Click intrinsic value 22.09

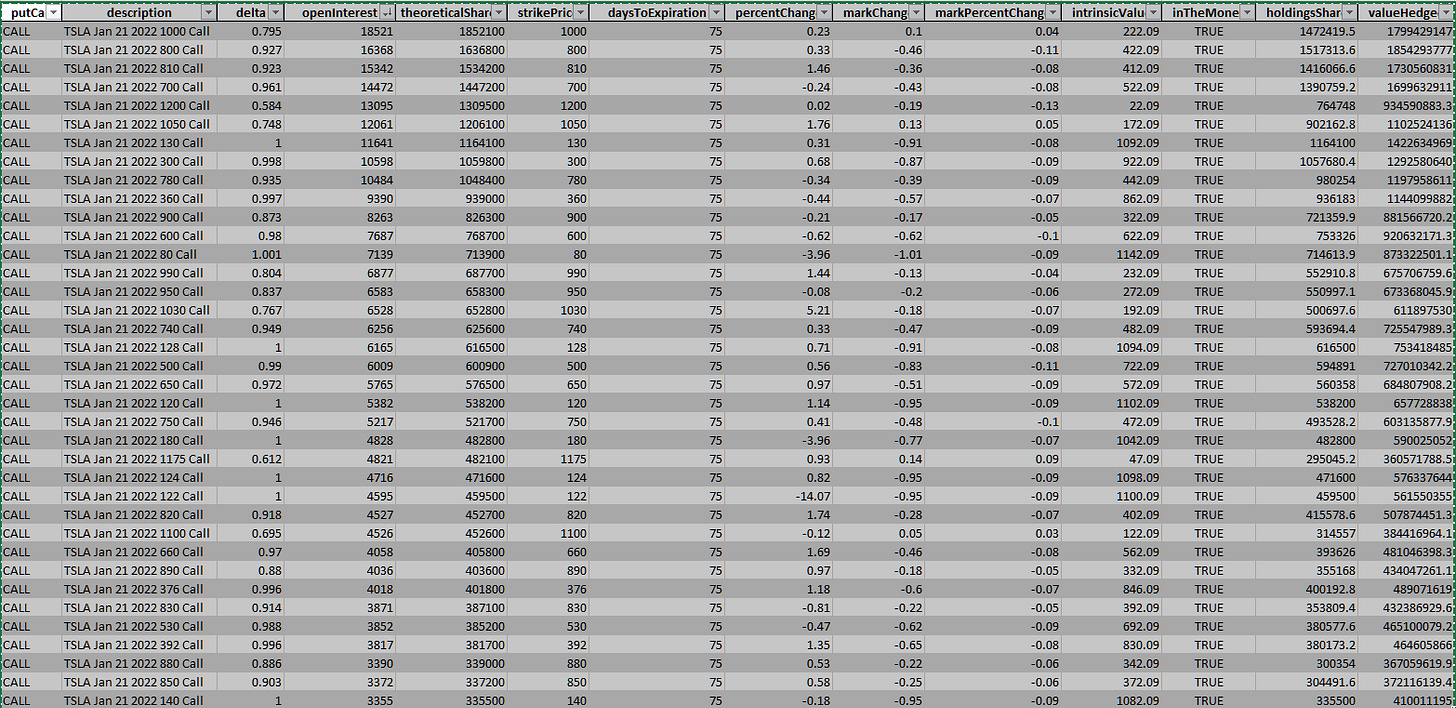click(1143, 106)
